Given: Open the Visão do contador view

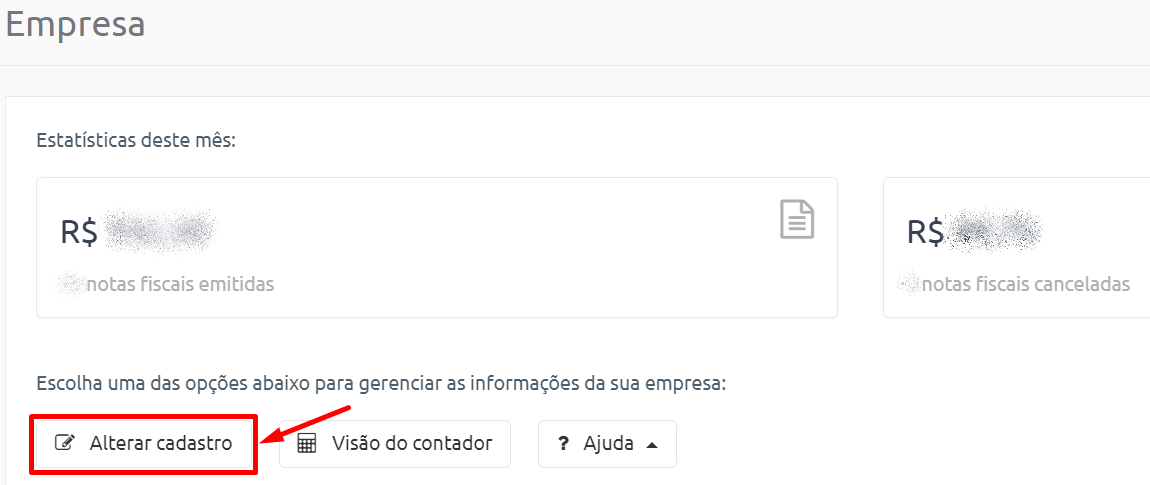Looking at the screenshot, I should (395, 444).
